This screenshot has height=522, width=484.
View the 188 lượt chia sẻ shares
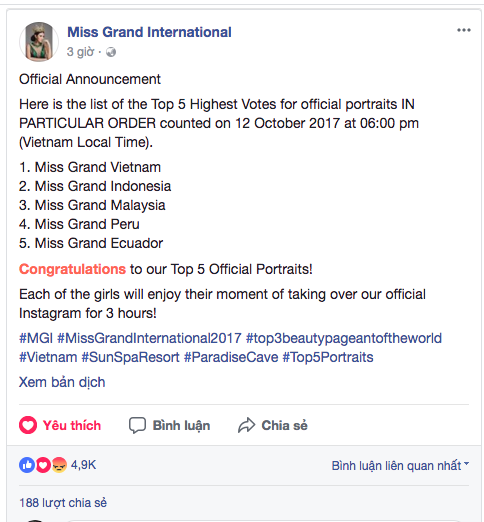click(x=63, y=503)
